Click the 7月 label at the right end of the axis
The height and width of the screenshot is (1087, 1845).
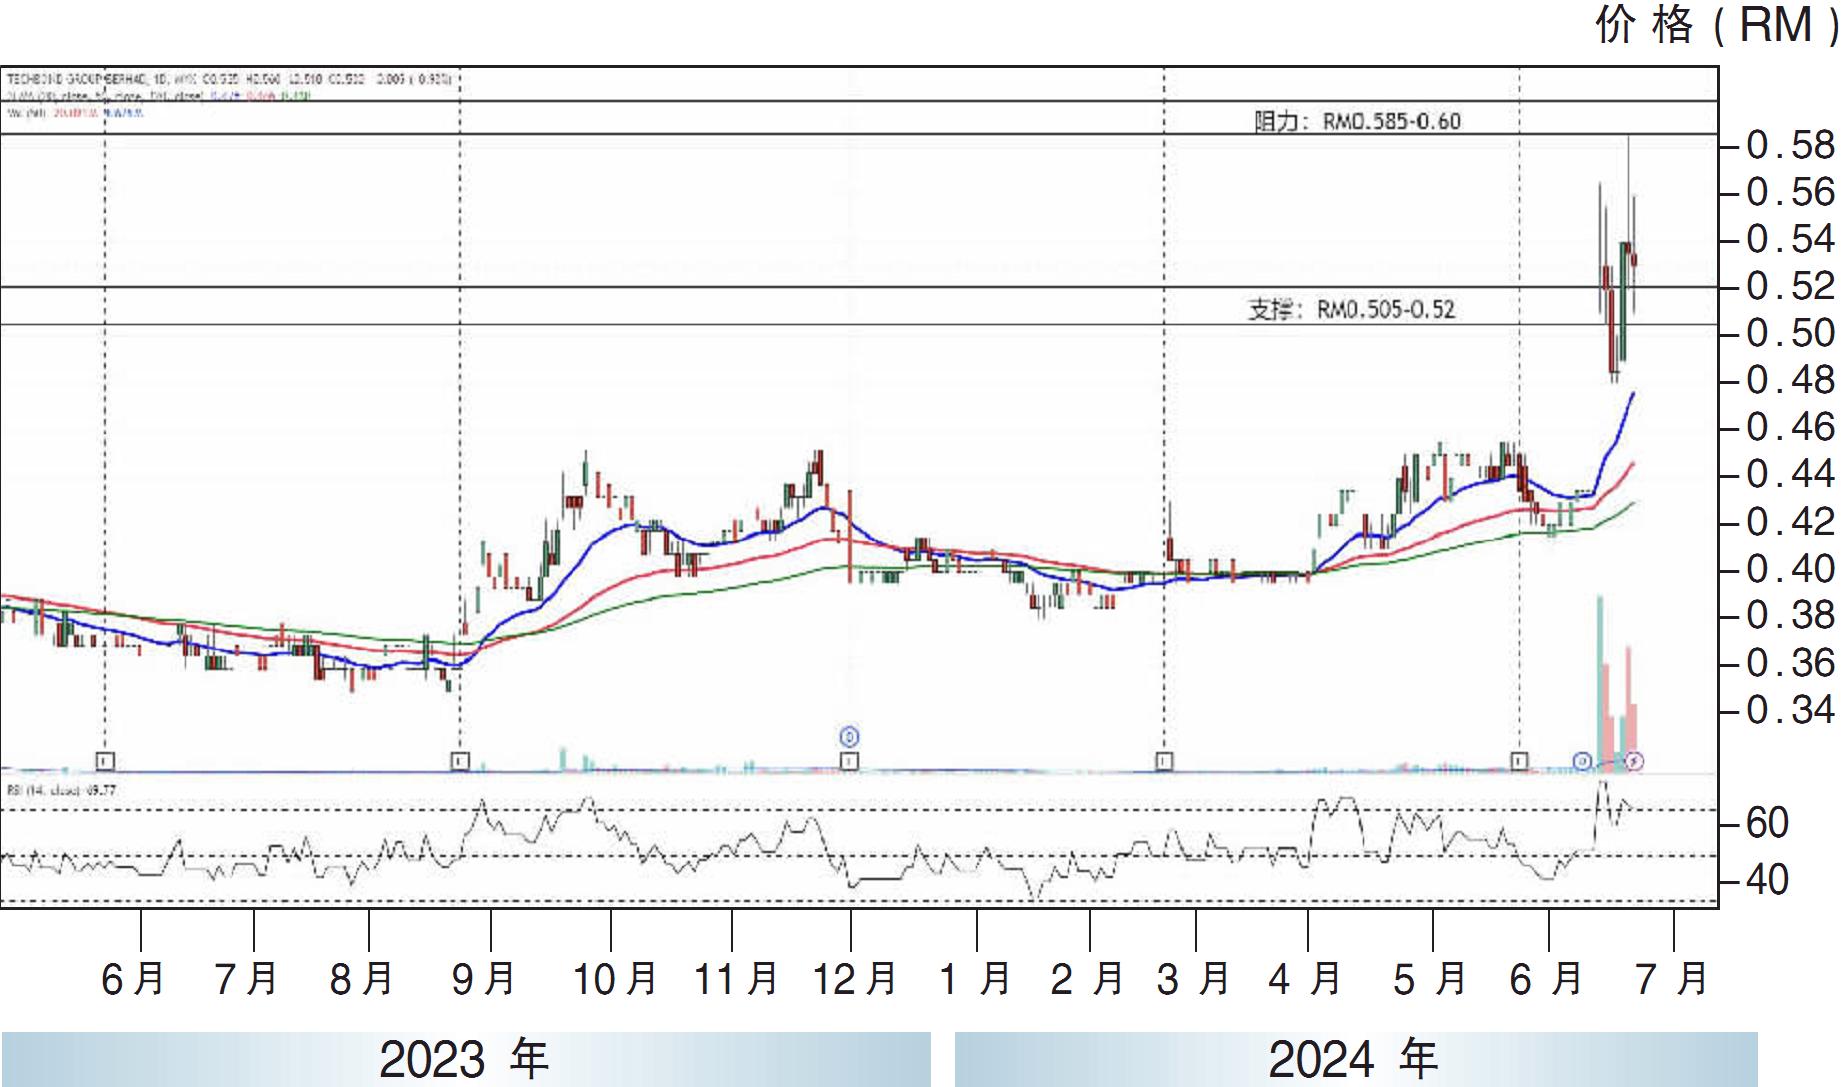[1671, 979]
